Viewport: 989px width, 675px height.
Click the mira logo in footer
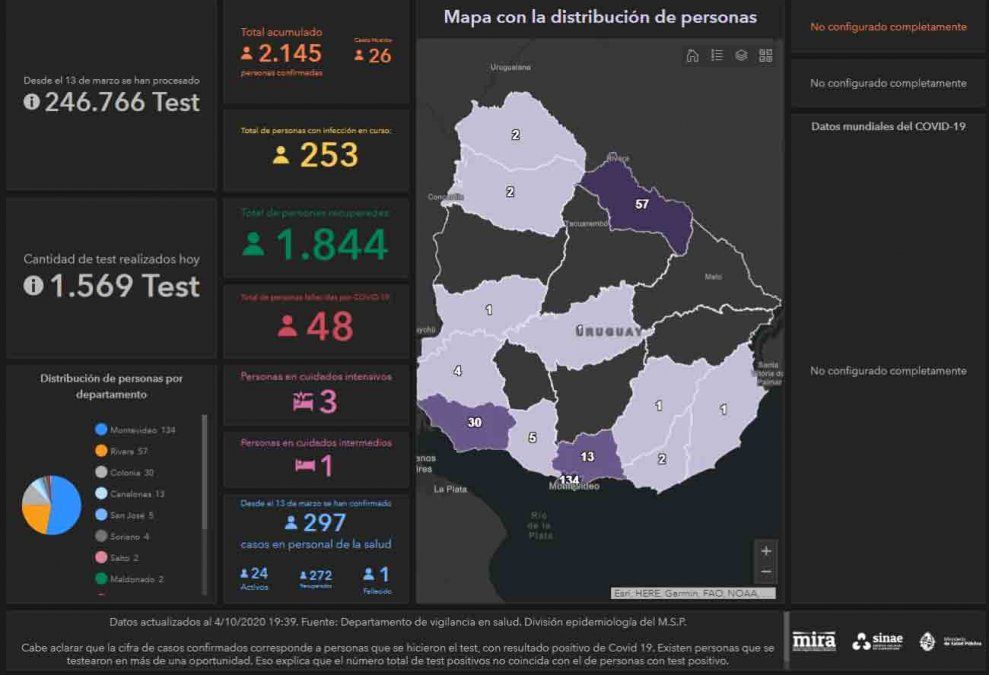click(x=813, y=641)
